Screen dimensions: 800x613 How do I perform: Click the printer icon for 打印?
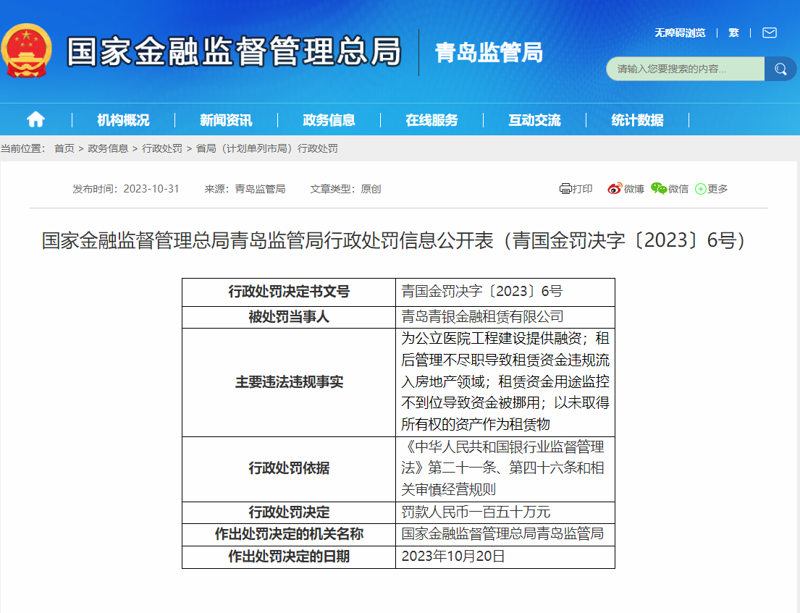pyautogui.click(x=565, y=189)
